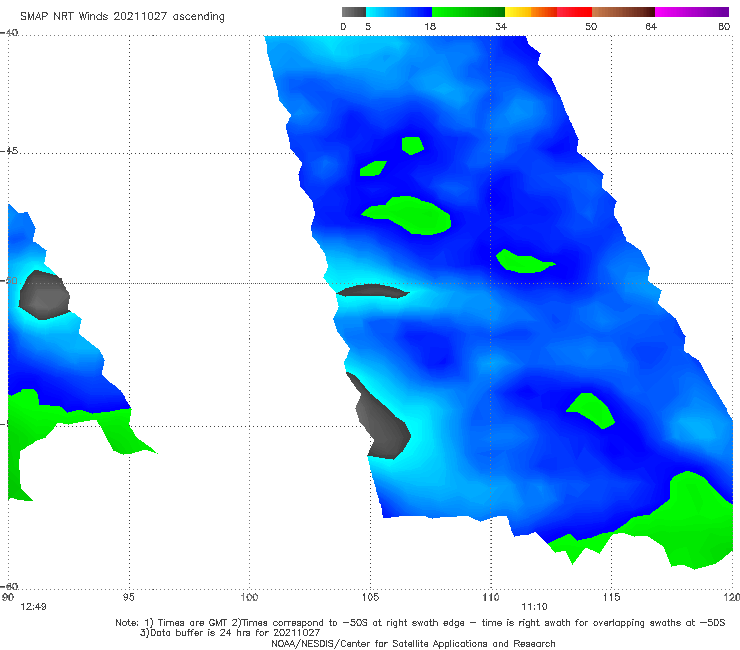Click the '12:49' swath time label
Viewport: 740px width, 650px height.
tap(33, 607)
